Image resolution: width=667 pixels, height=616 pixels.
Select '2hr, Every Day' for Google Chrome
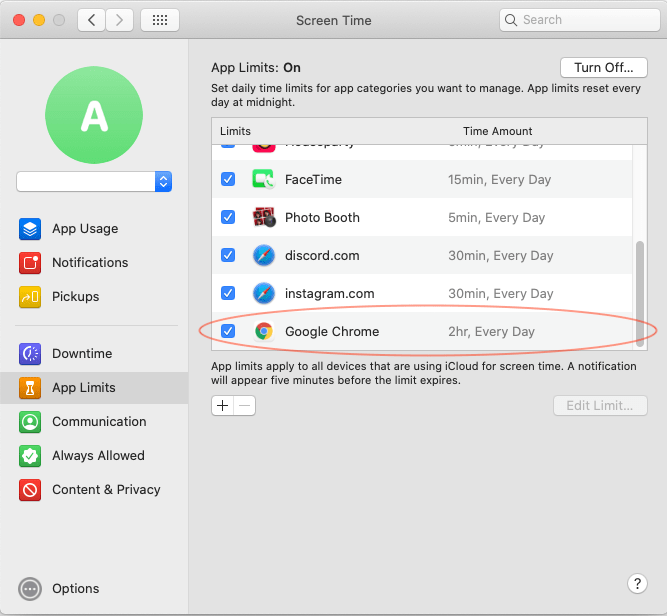pyautogui.click(x=491, y=331)
